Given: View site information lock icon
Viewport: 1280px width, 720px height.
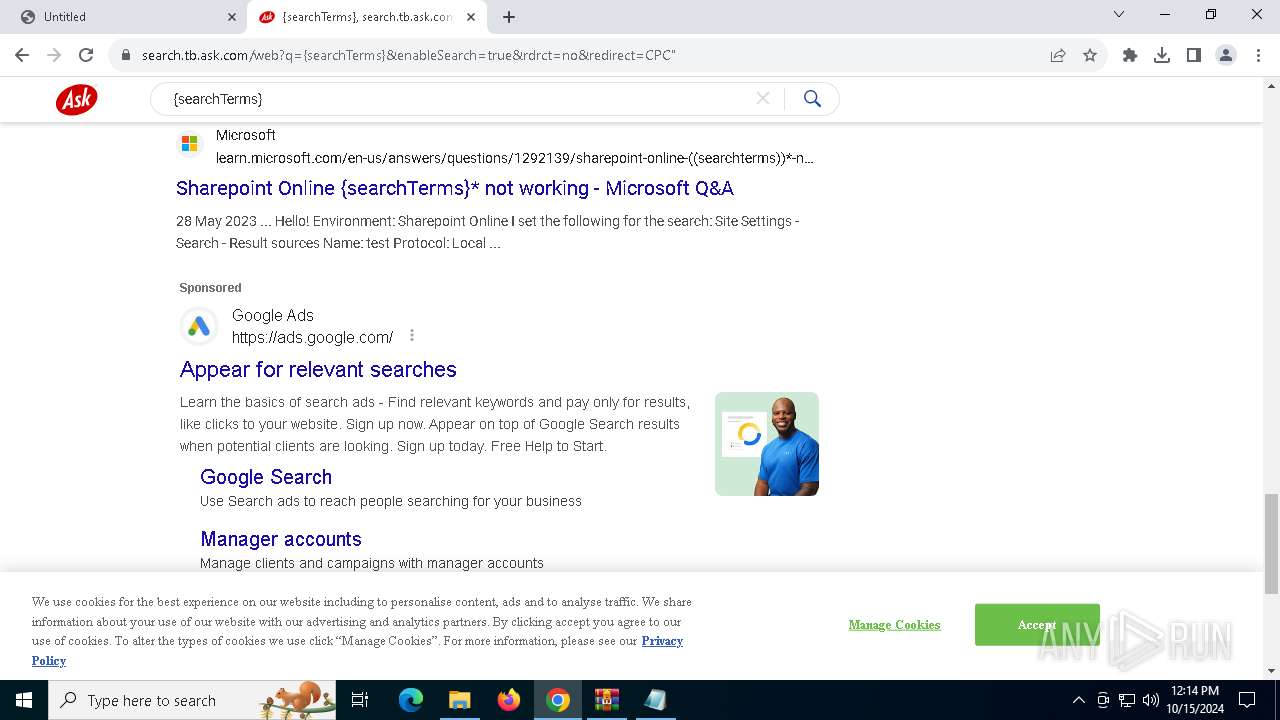Looking at the screenshot, I should [x=126, y=55].
